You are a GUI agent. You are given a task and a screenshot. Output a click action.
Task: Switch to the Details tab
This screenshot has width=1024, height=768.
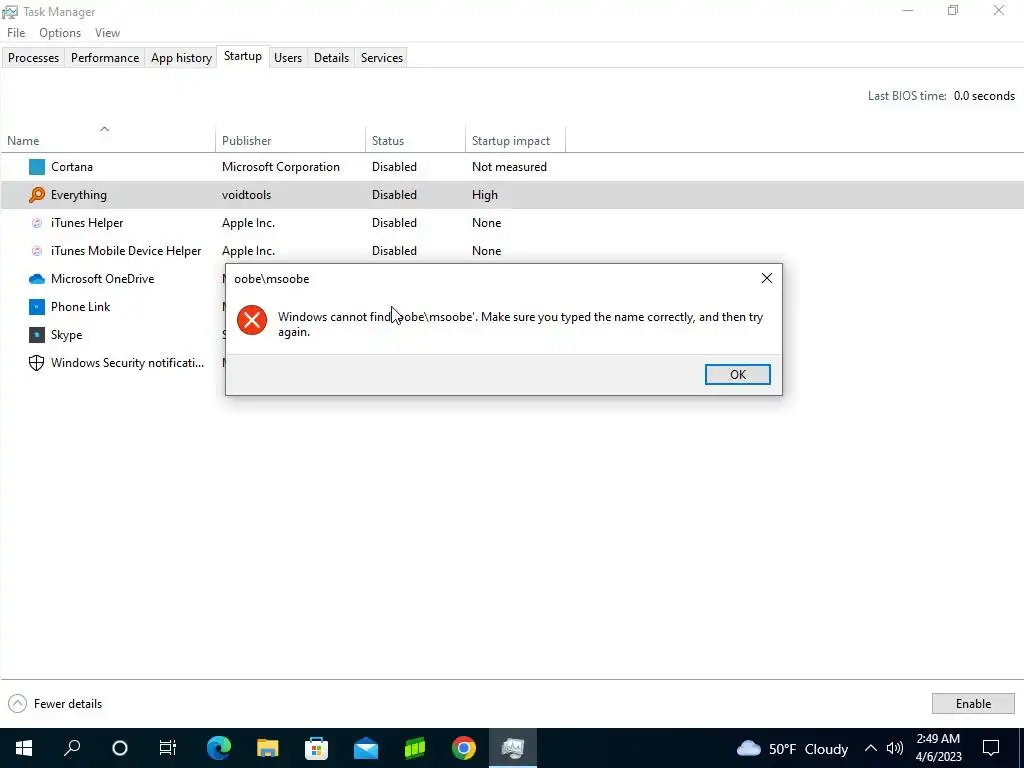coord(331,57)
